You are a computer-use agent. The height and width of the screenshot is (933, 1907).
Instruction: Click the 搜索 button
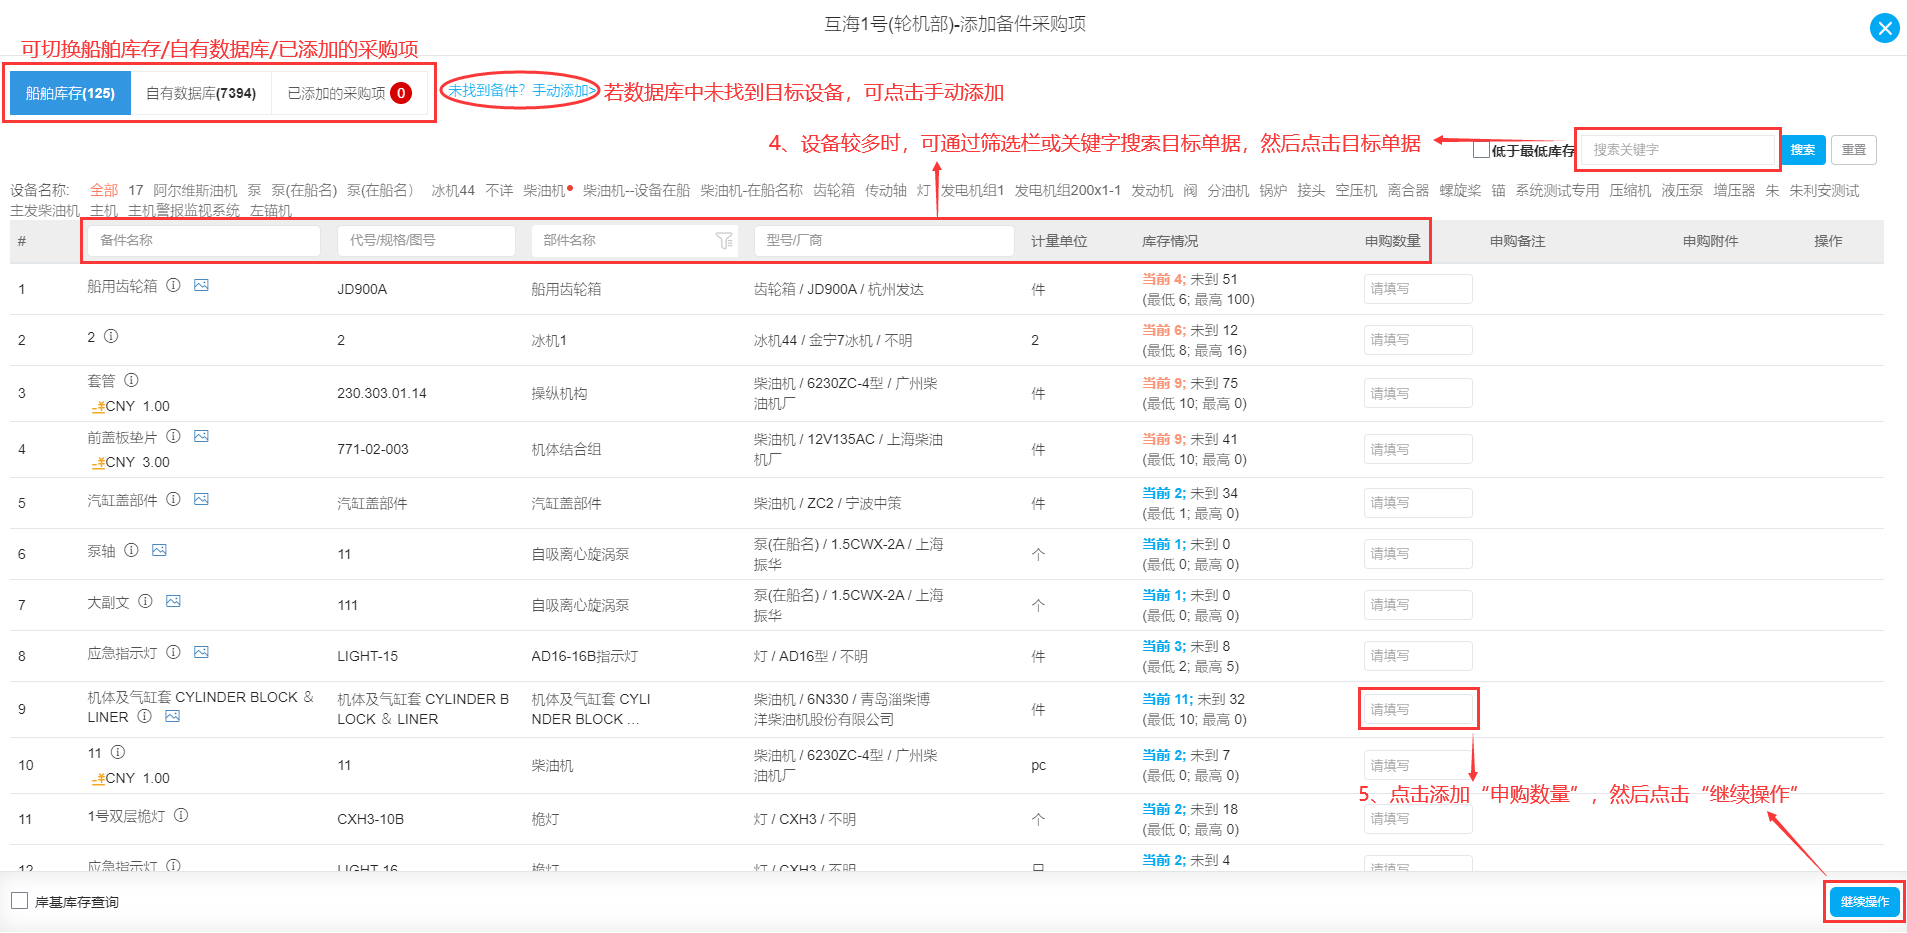click(x=1803, y=150)
